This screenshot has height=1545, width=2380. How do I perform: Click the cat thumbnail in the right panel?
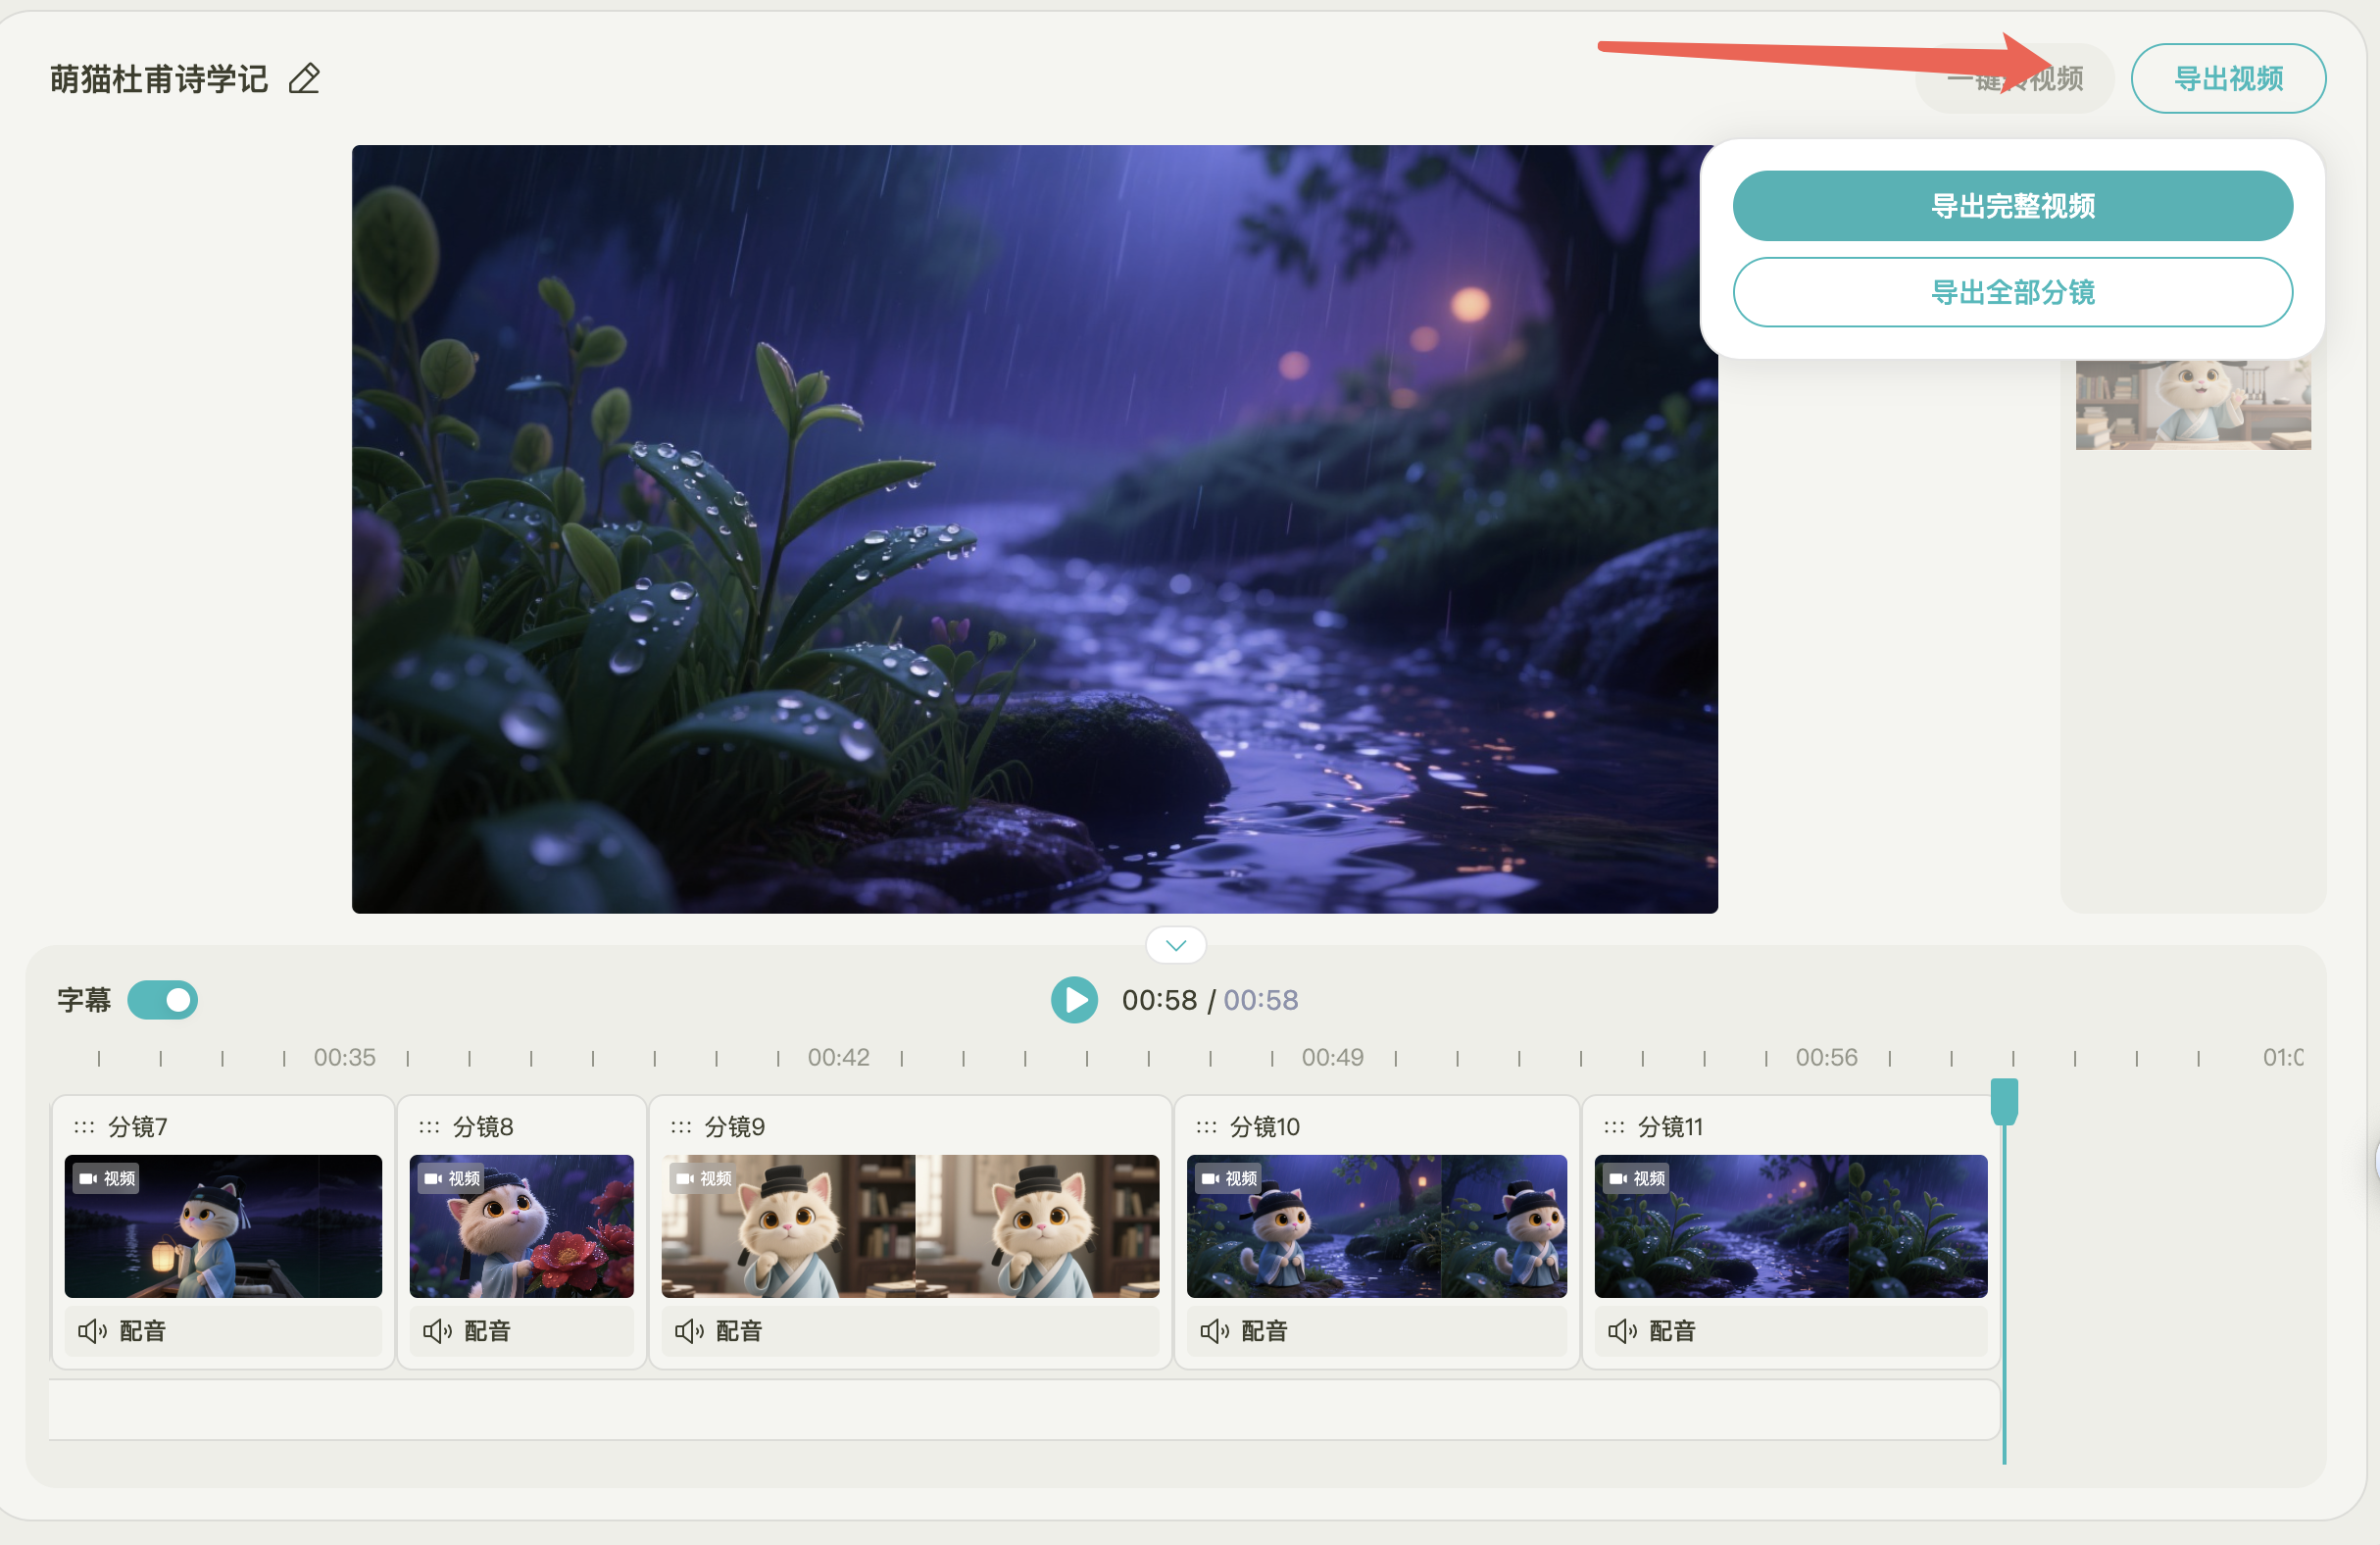coord(2193,404)
